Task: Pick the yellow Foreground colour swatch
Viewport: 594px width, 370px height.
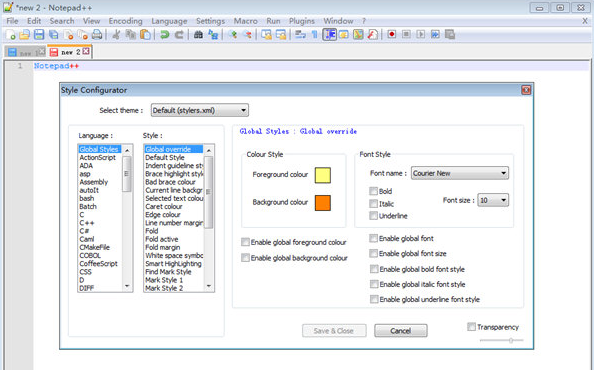Action: (323, 175)
